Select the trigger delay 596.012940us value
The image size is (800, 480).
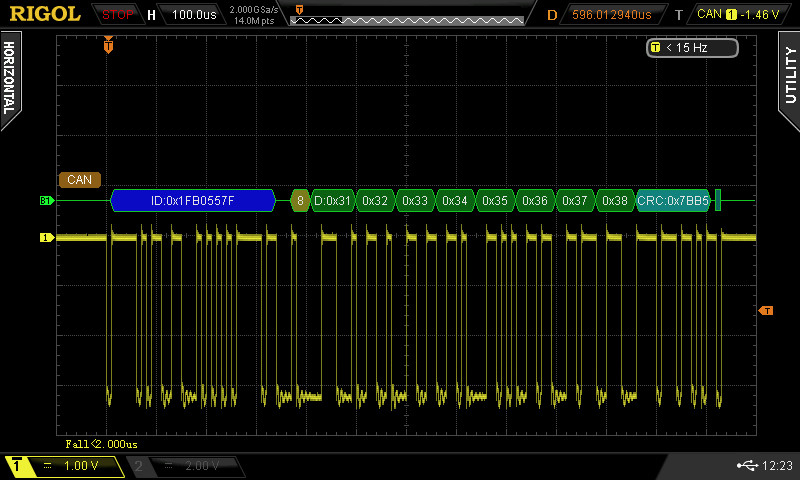[611, 15]
